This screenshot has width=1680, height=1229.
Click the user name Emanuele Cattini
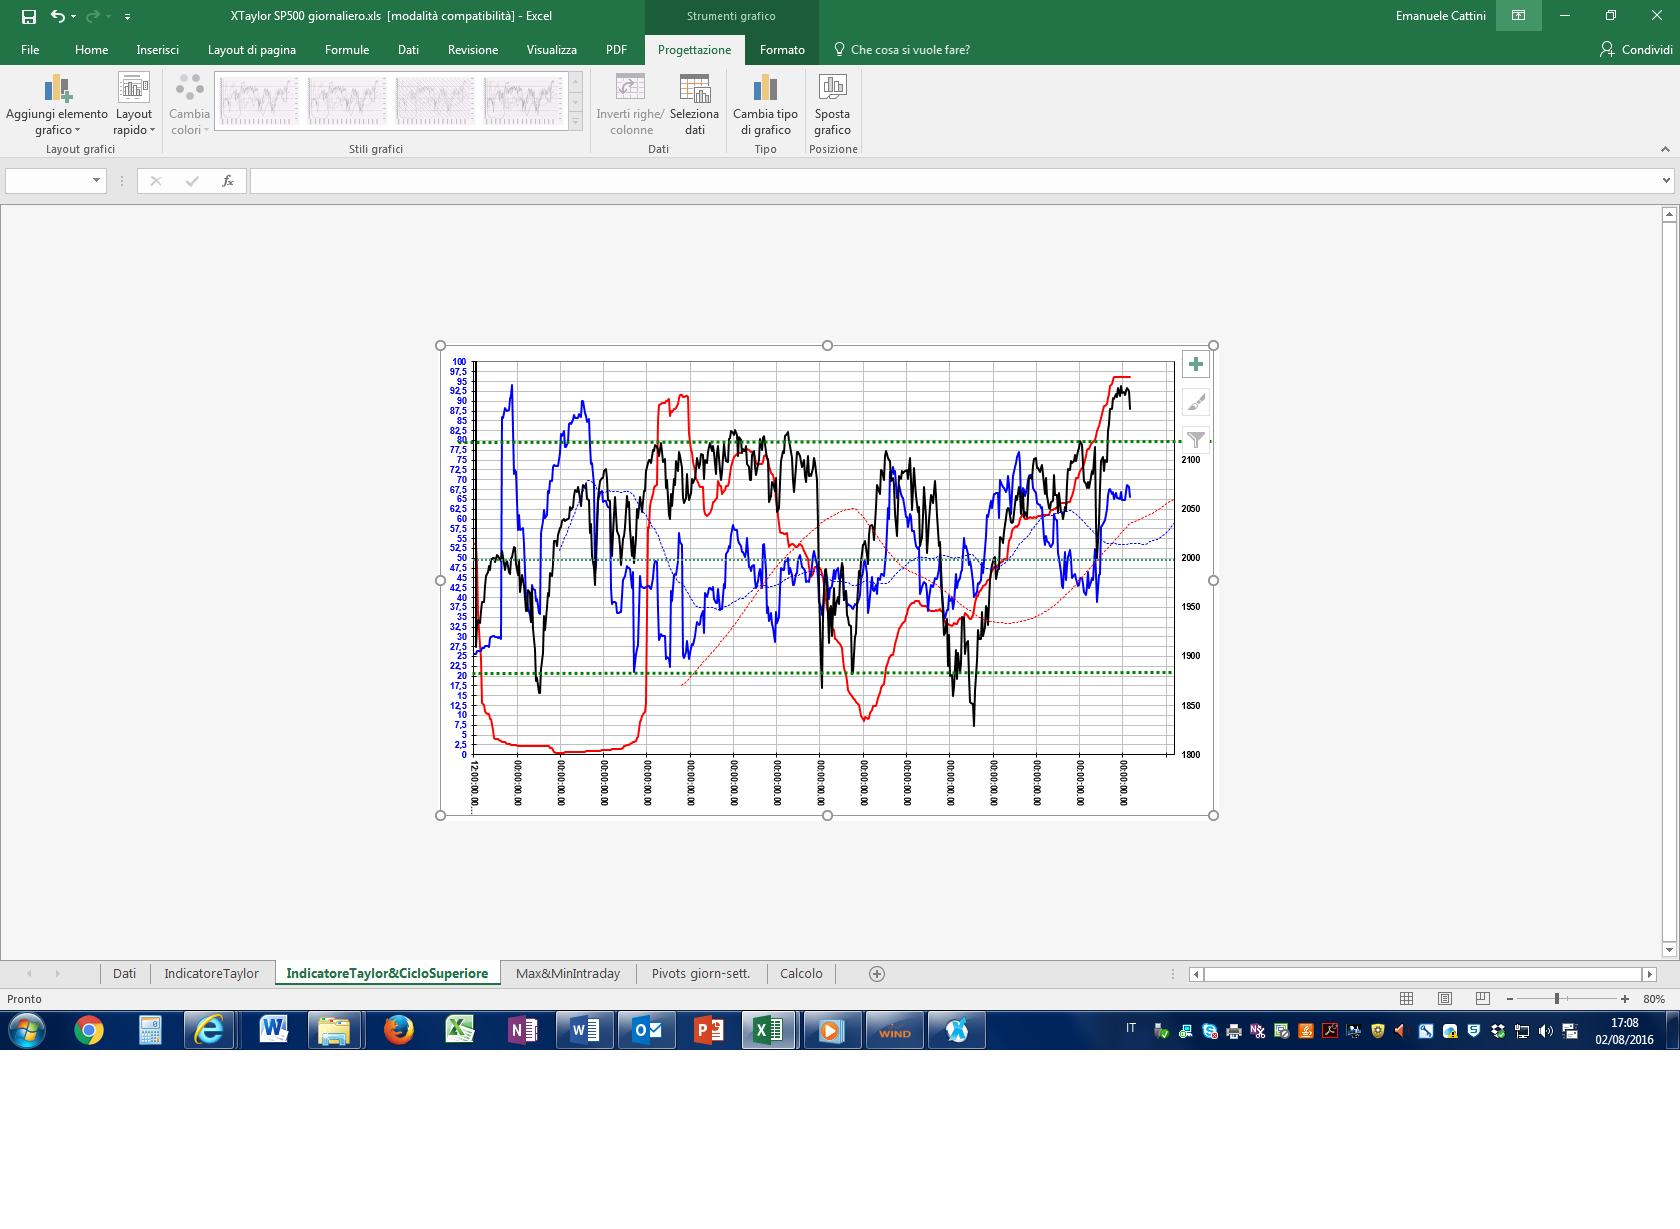1440,16
